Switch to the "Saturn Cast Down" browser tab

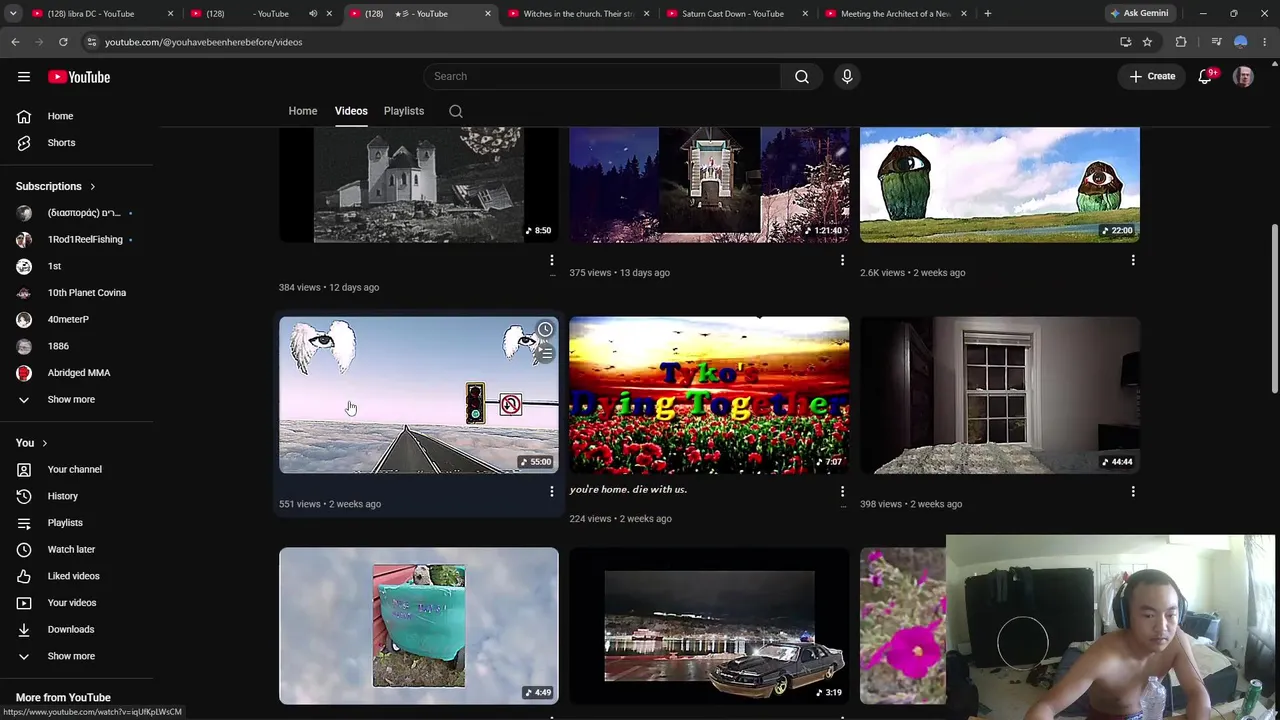[736, 14]
